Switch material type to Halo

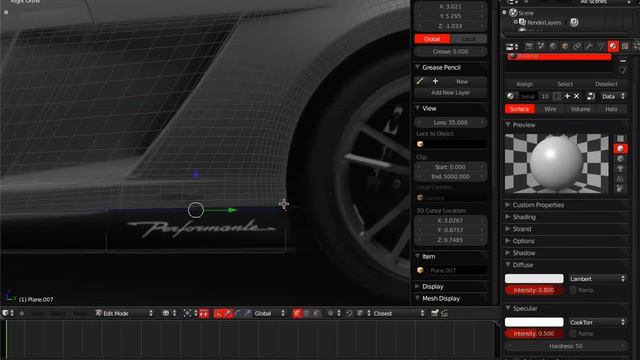tap(611, 109)
